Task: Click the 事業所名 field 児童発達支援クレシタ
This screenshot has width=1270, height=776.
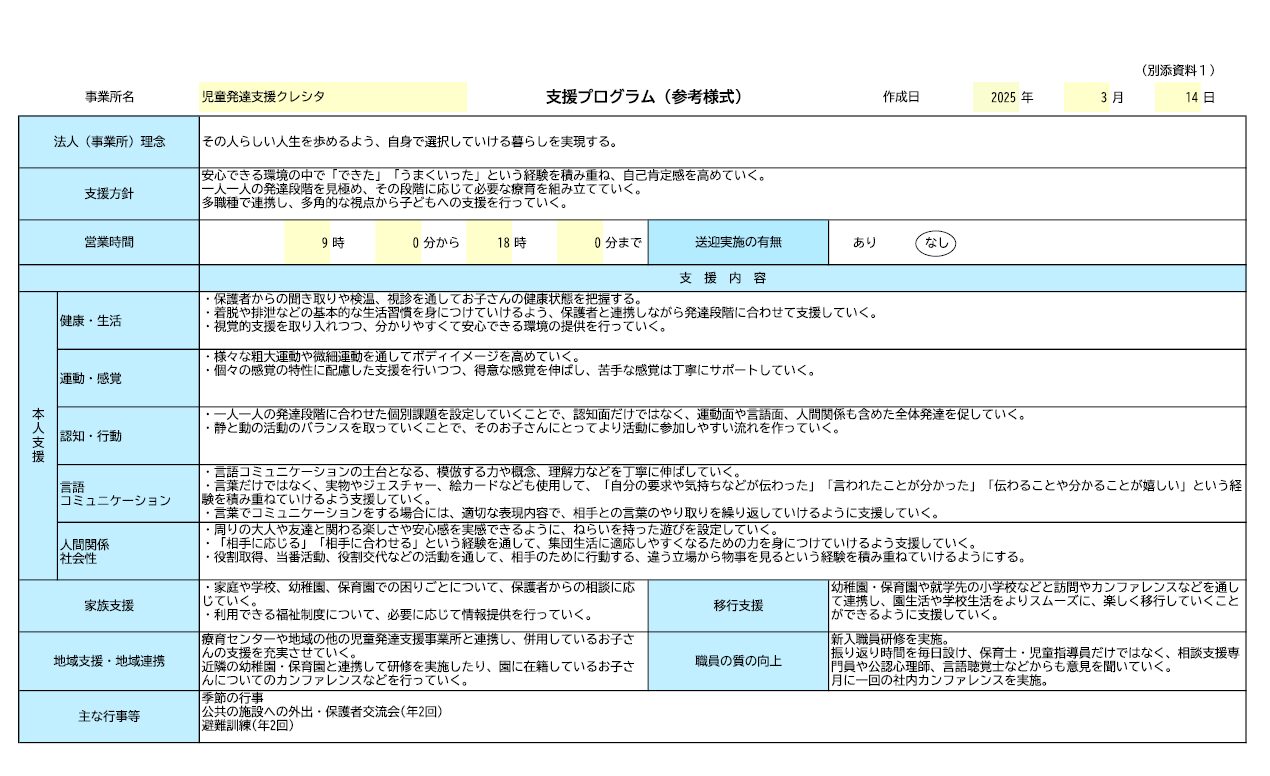Action: coord(333,97)
